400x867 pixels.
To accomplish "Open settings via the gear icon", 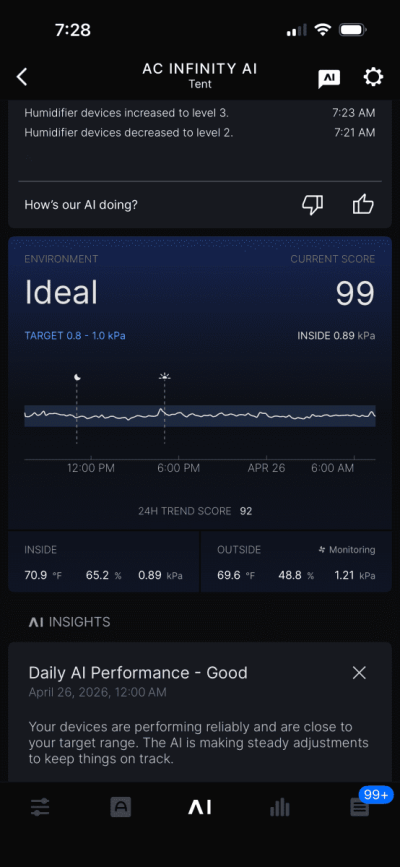I will (x=373, y=77).
